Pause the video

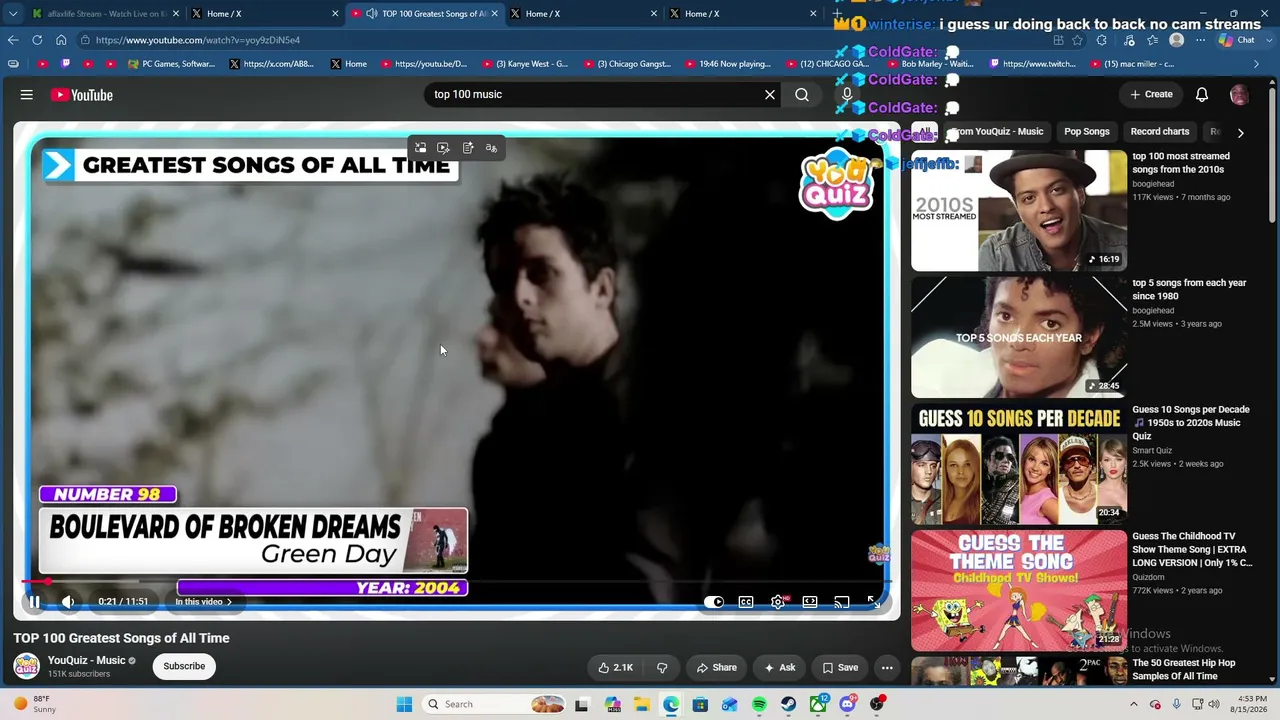tap(34, 602)
